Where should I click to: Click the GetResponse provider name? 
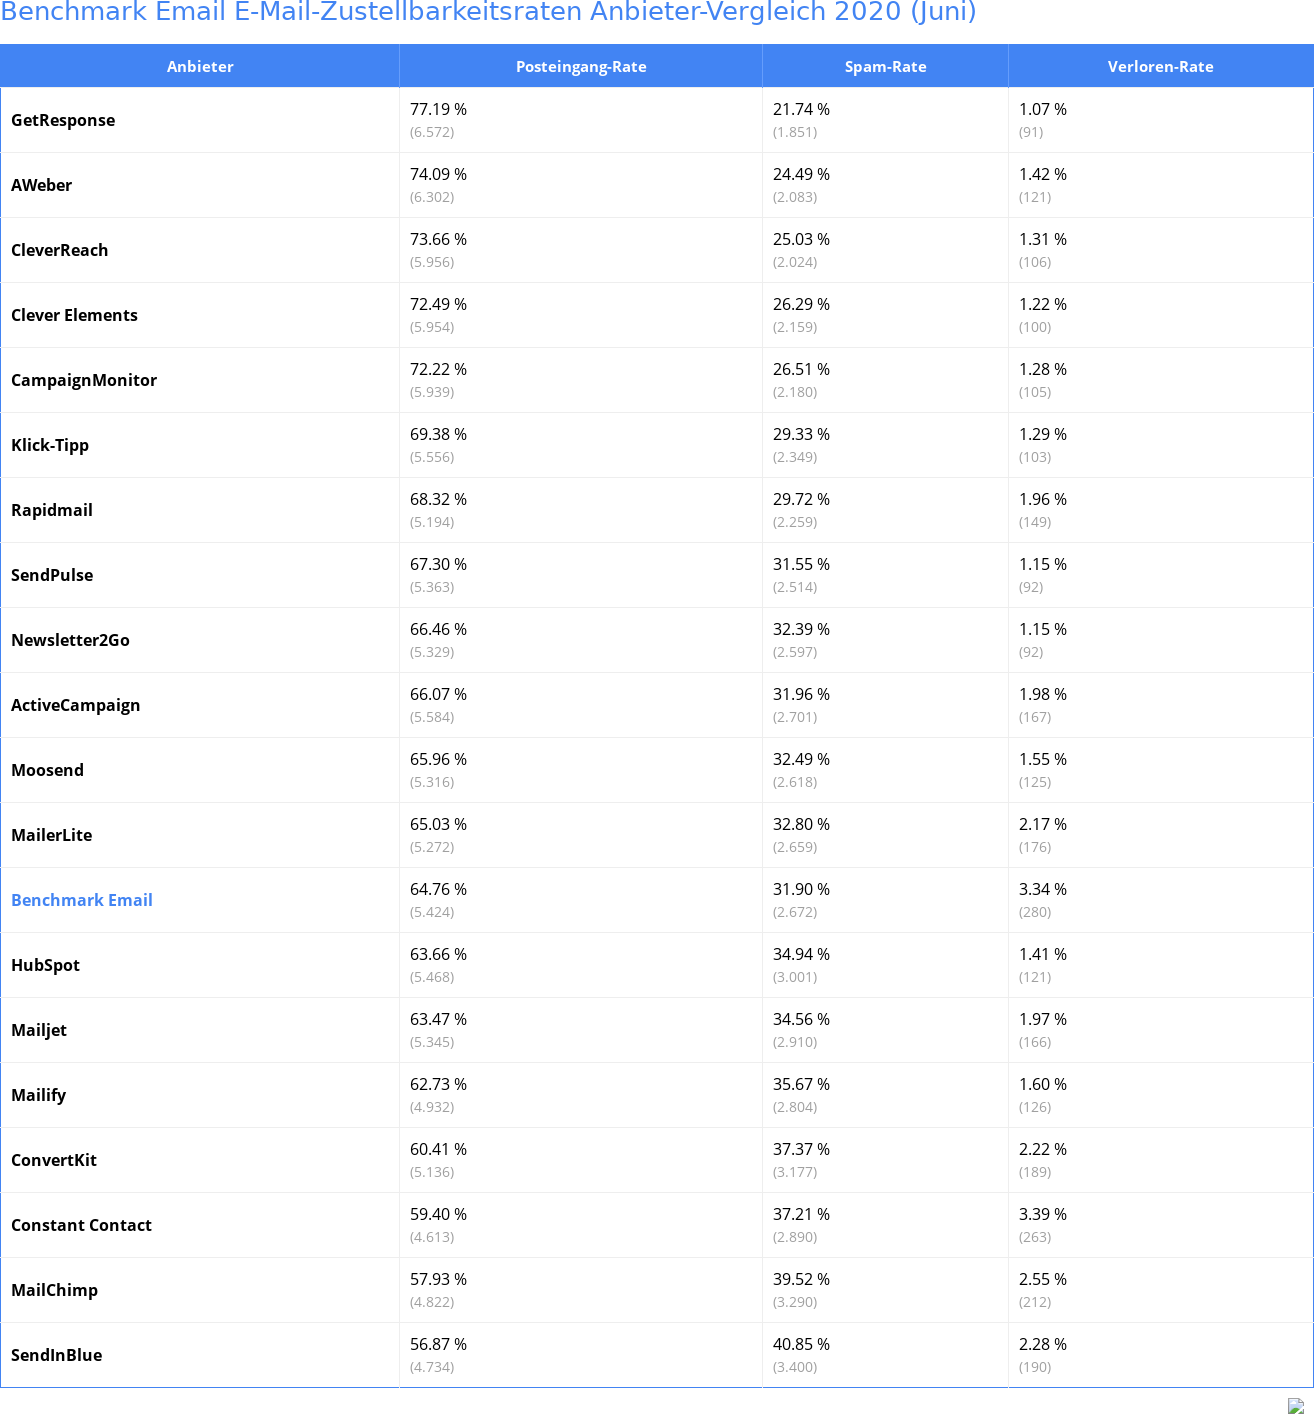pyautogui.click(x=63, y=120)
